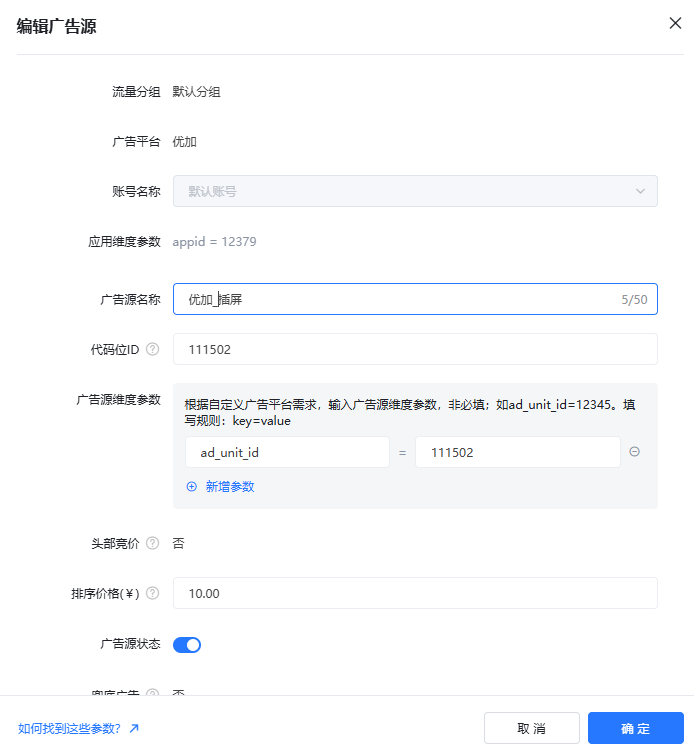Click the plus icon for 新增参数
This screenshot has width=694, height=754.
tap(192, 486)
